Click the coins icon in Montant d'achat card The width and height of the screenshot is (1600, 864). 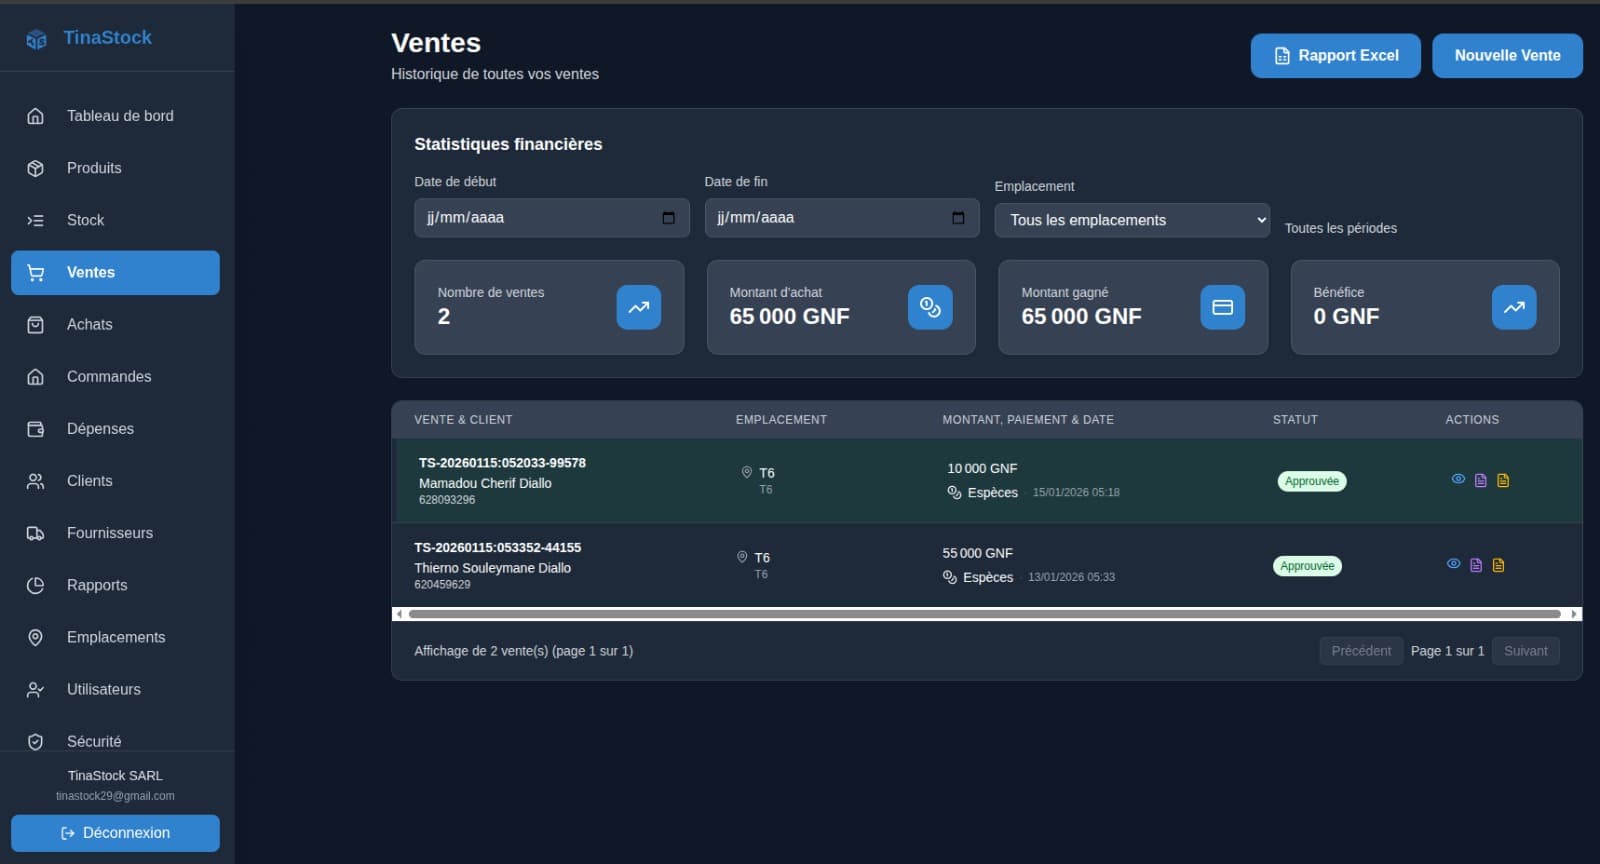tap(930, 307)
